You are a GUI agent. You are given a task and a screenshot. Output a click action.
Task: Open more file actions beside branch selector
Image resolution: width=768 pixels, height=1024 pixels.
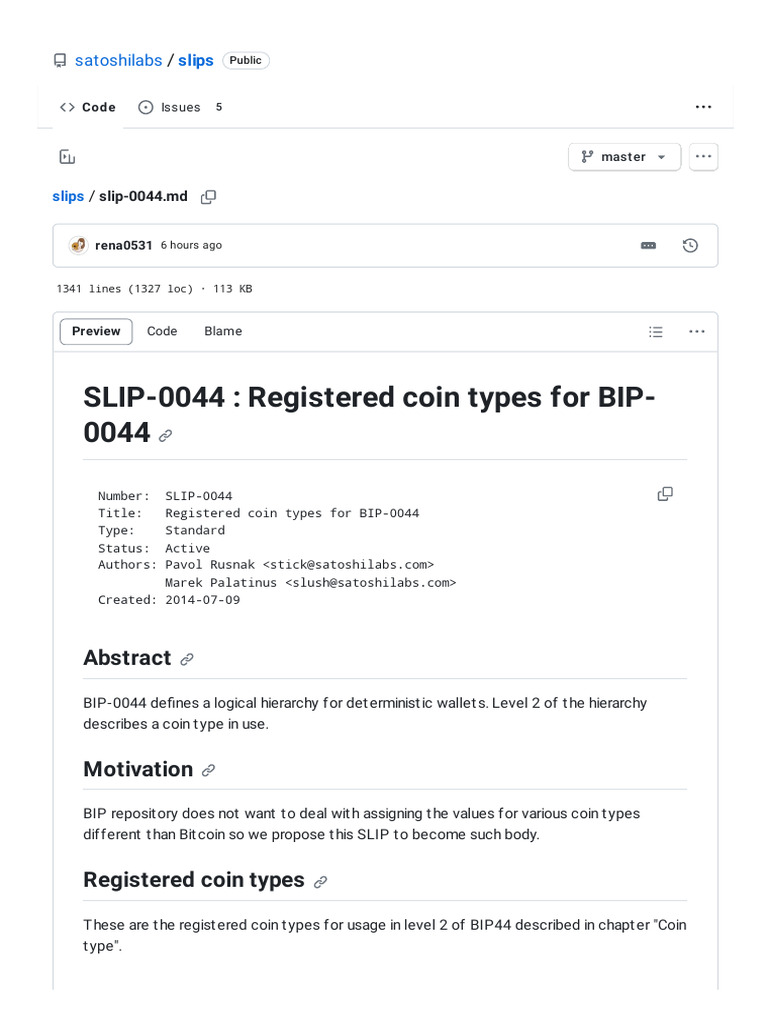click(x=703, y=157)
